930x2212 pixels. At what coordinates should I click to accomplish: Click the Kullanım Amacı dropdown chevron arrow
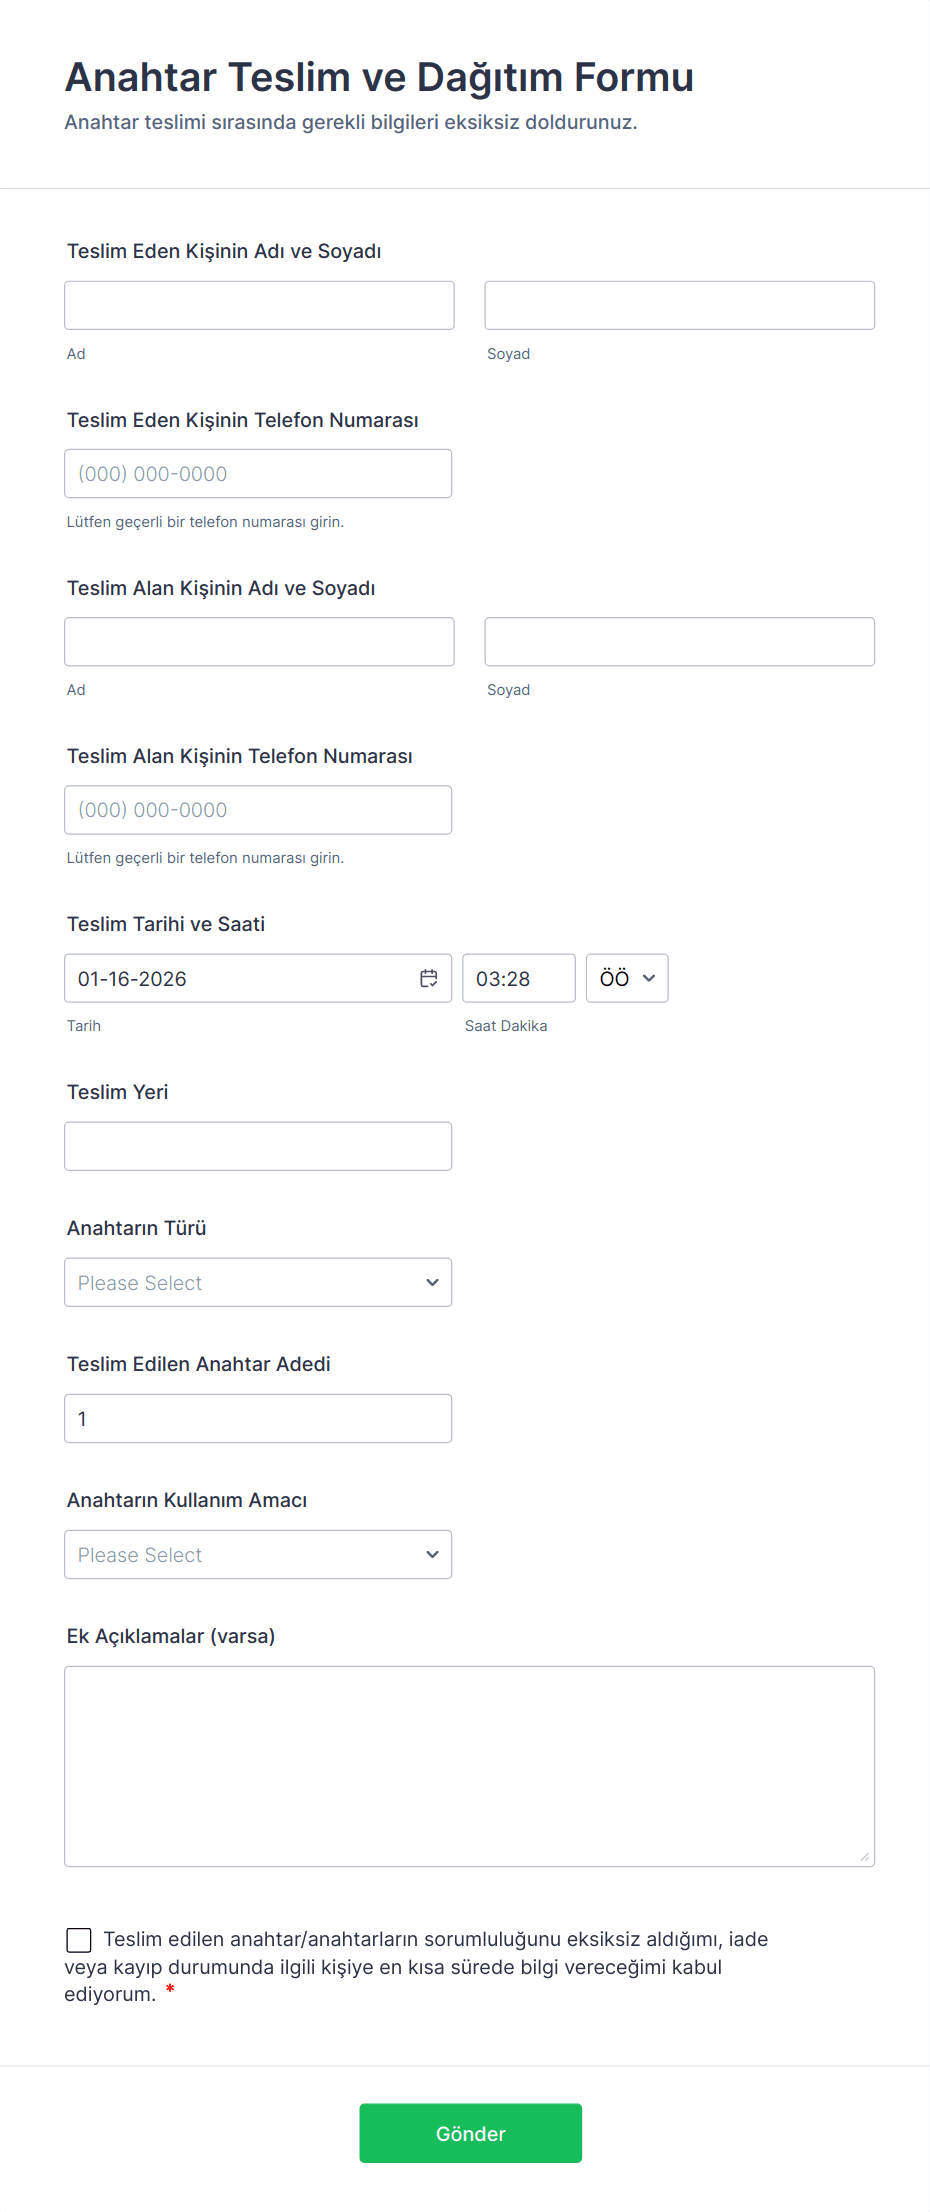point(432,1554)
